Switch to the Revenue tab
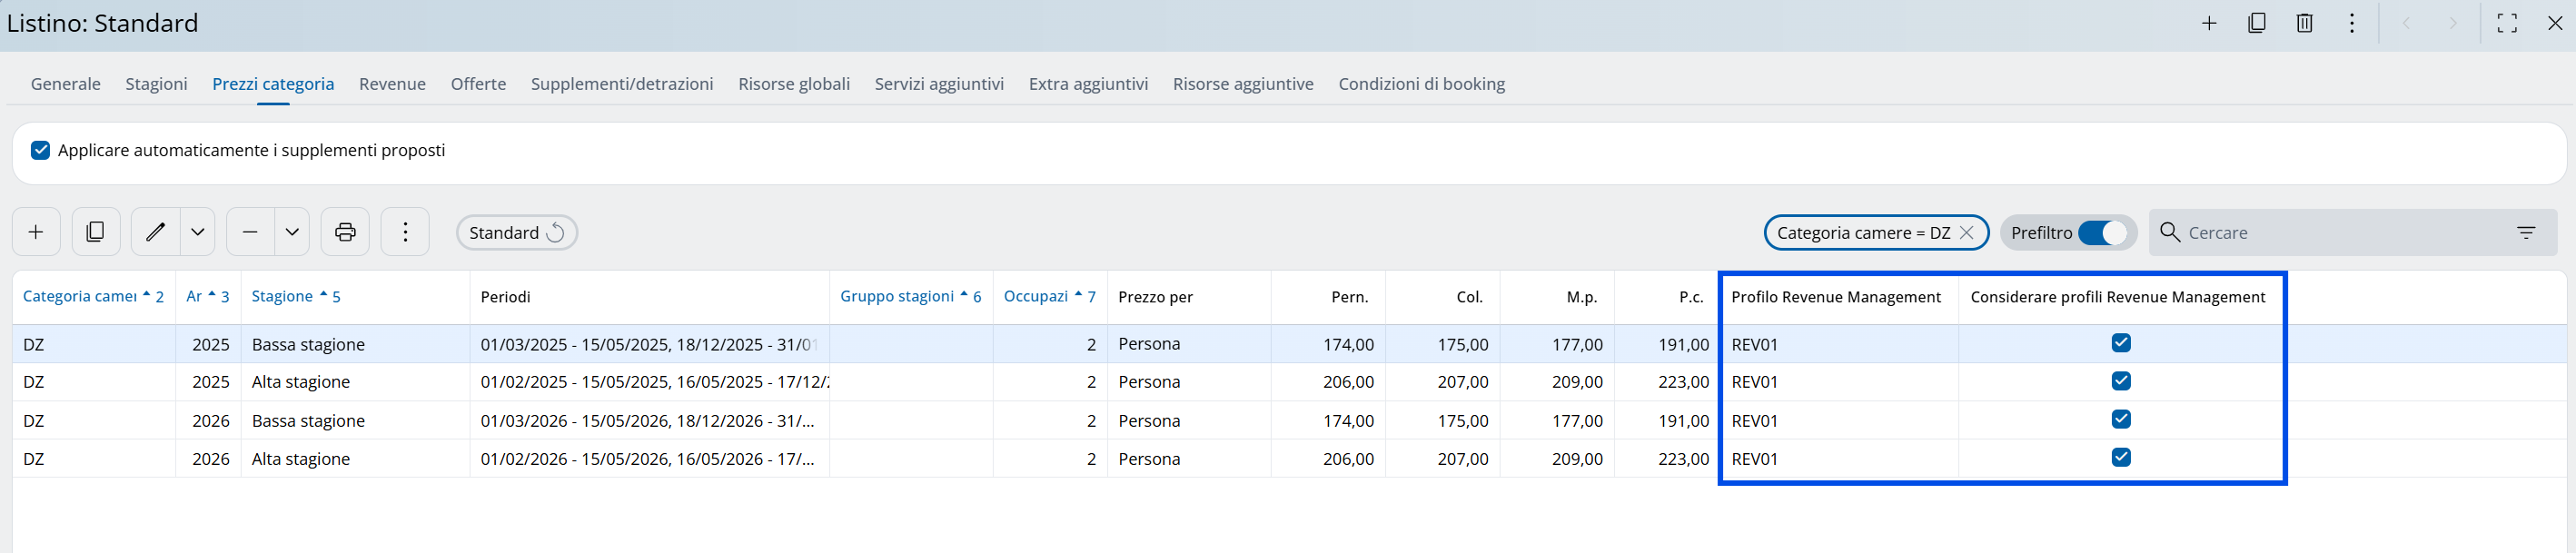This screenshot has width=2576, height=553. click(x=392, y=84)
